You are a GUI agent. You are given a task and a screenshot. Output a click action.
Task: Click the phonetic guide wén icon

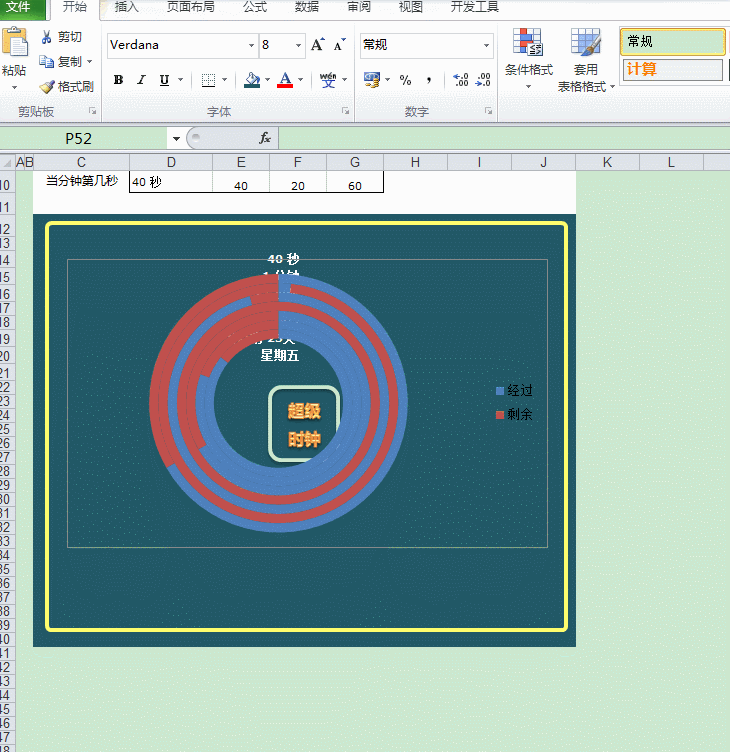click(x=328, y=80)
